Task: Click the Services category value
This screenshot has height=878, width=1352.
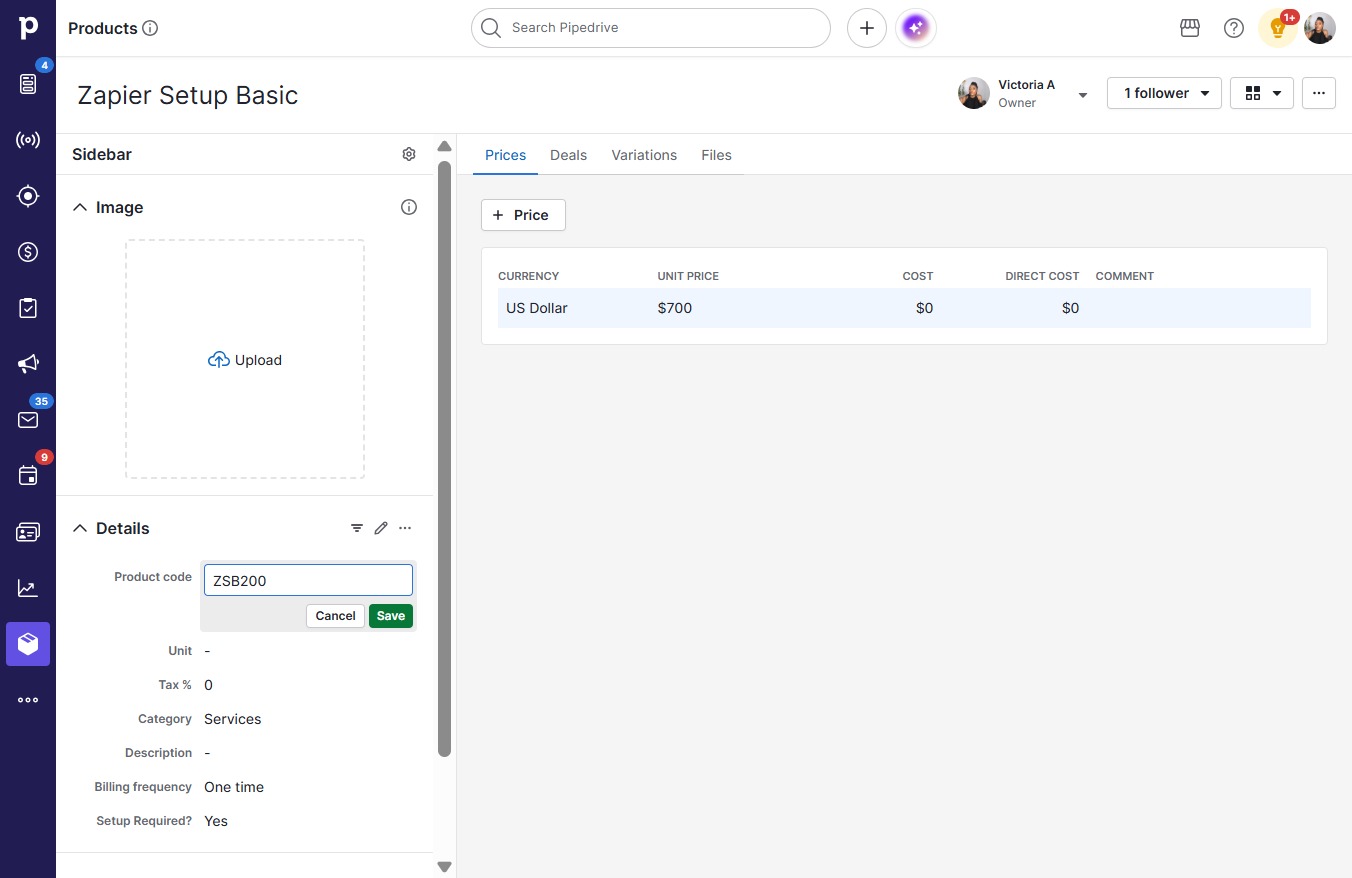Action: pyautogui.click(x=233, y=719)
